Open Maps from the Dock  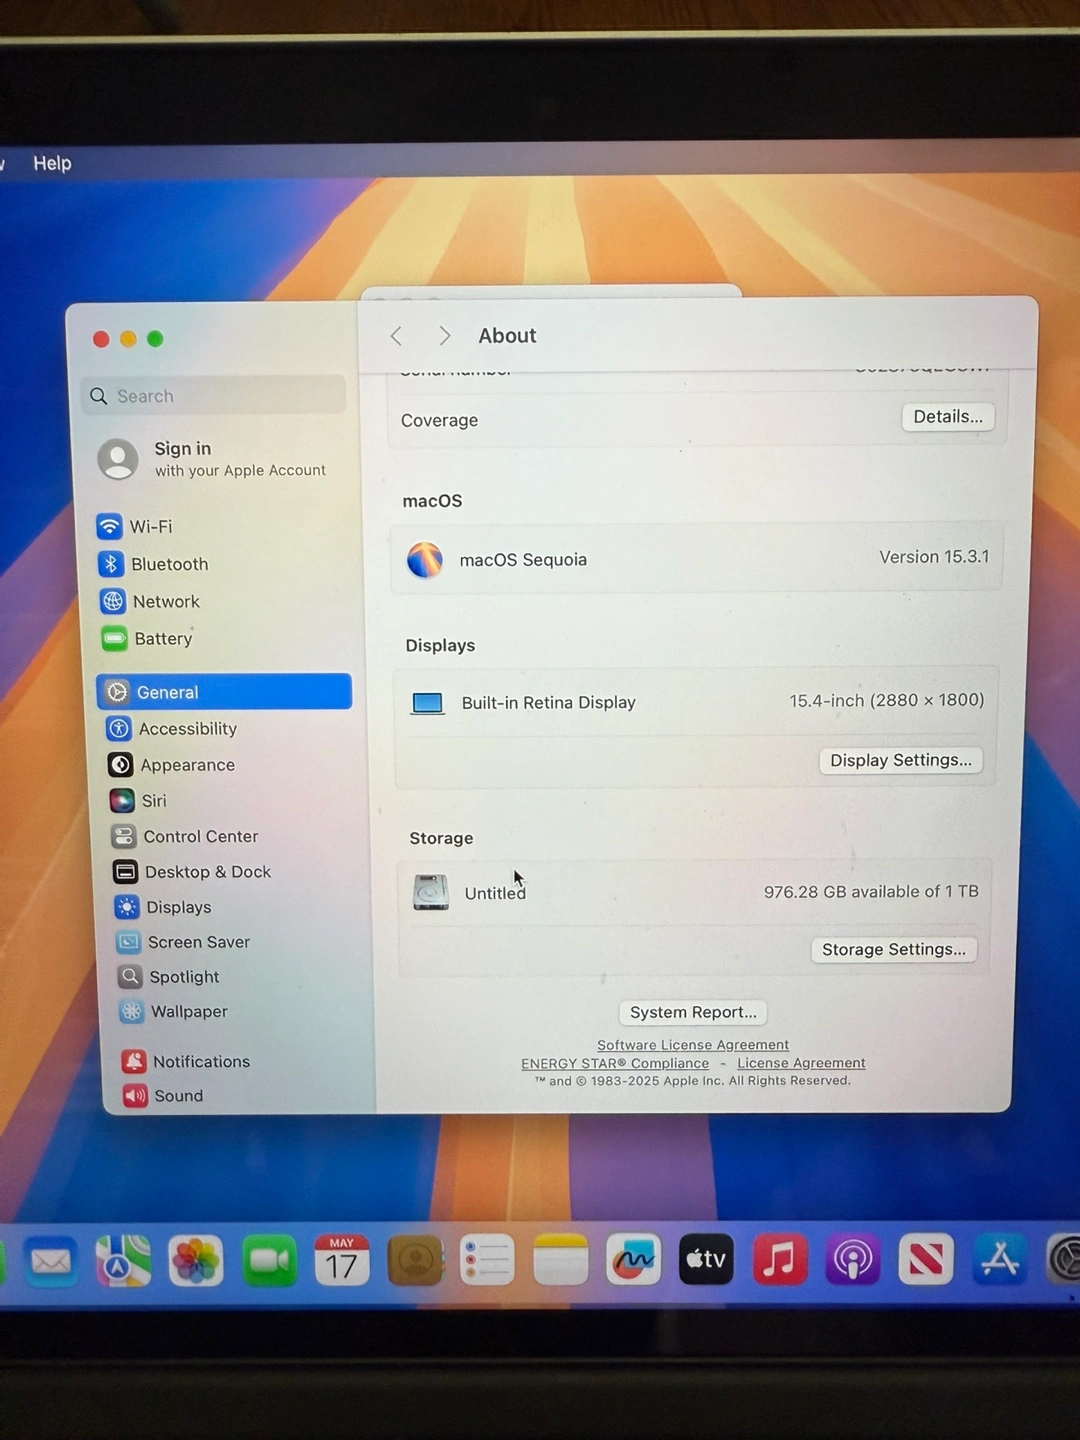coord(123,1260)
